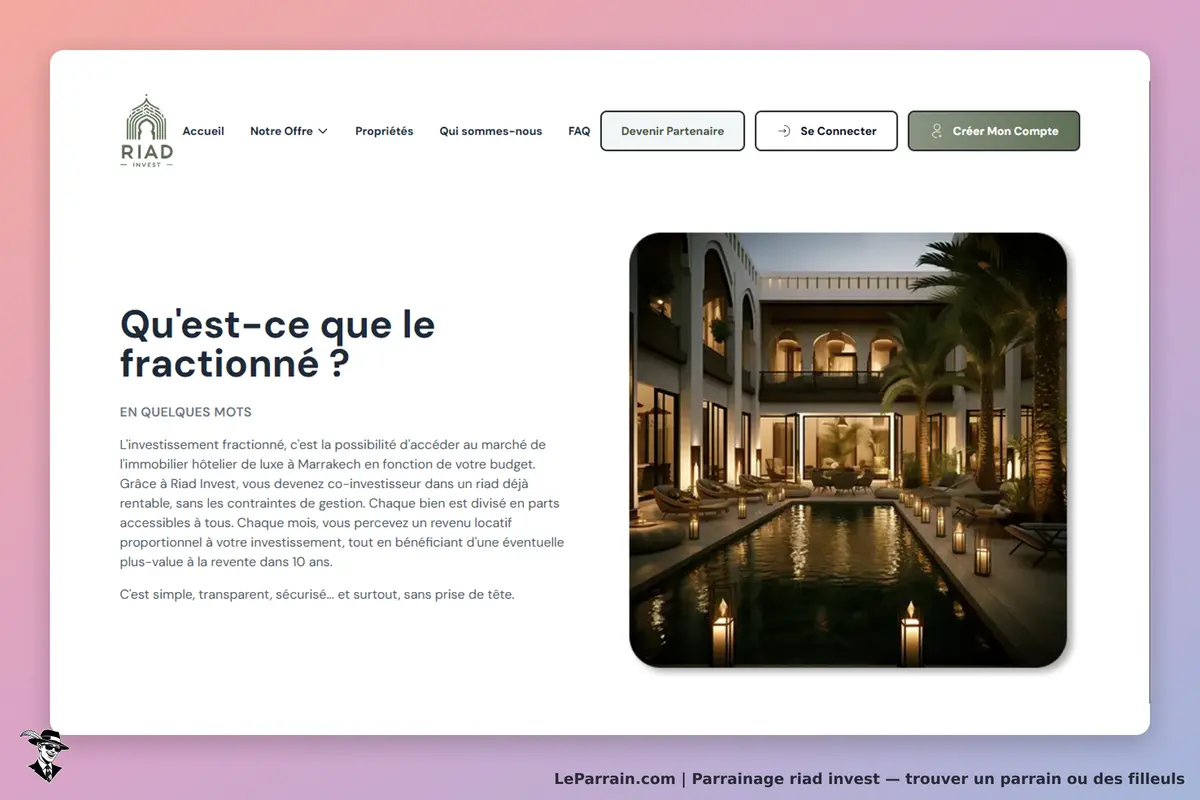
Task: Expand the Notre Offre chevron arrow
Action: (323, 131)
